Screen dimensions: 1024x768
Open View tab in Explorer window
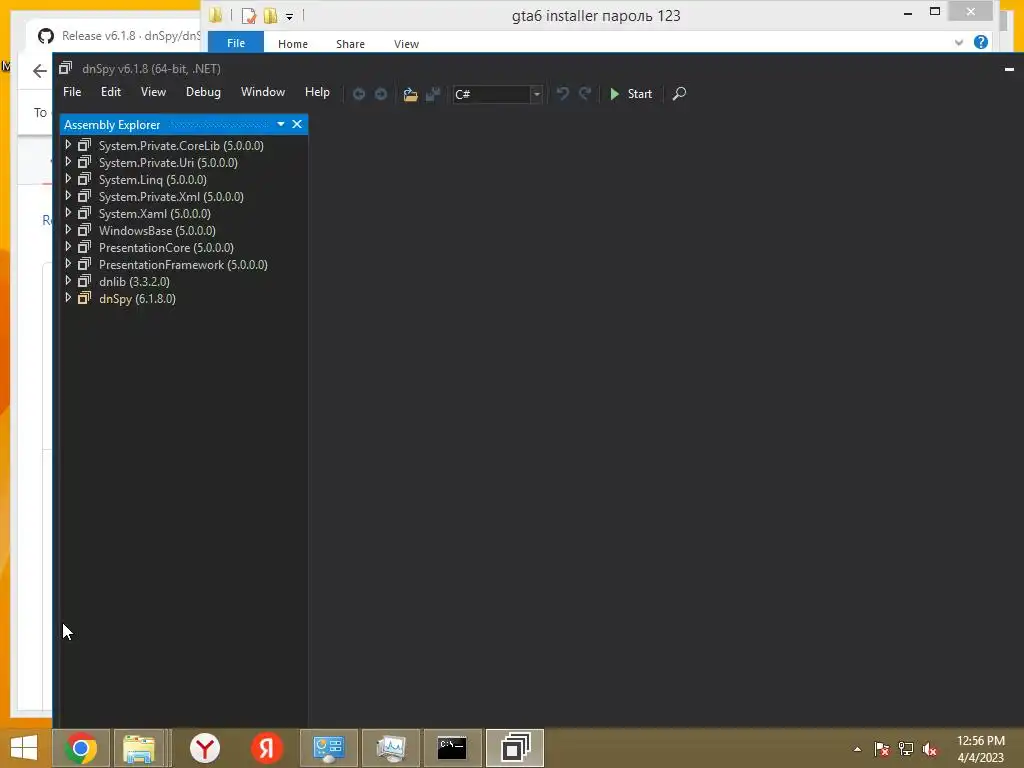[x=406, y=44]
